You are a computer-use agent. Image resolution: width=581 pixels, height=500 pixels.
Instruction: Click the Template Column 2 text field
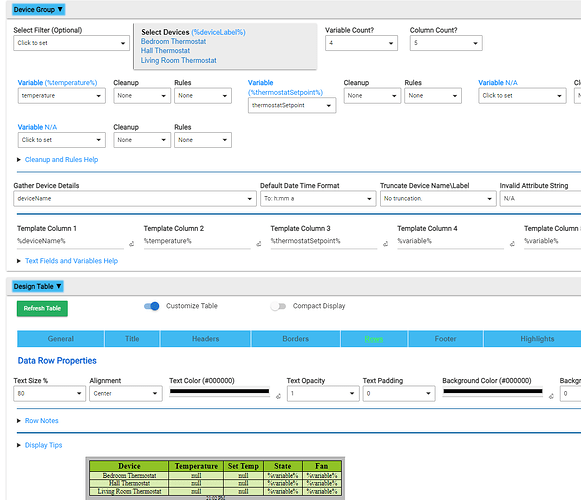[197, 241]
